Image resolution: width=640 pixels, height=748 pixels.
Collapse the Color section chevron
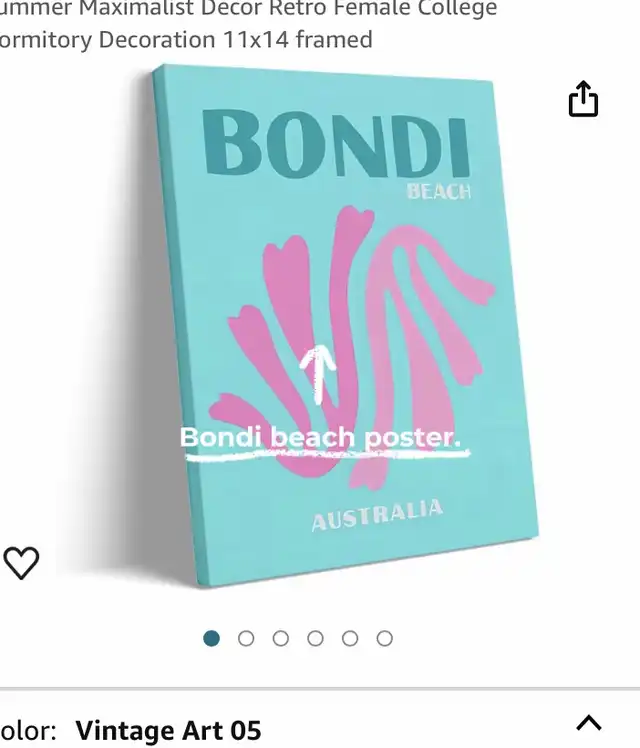589,723
